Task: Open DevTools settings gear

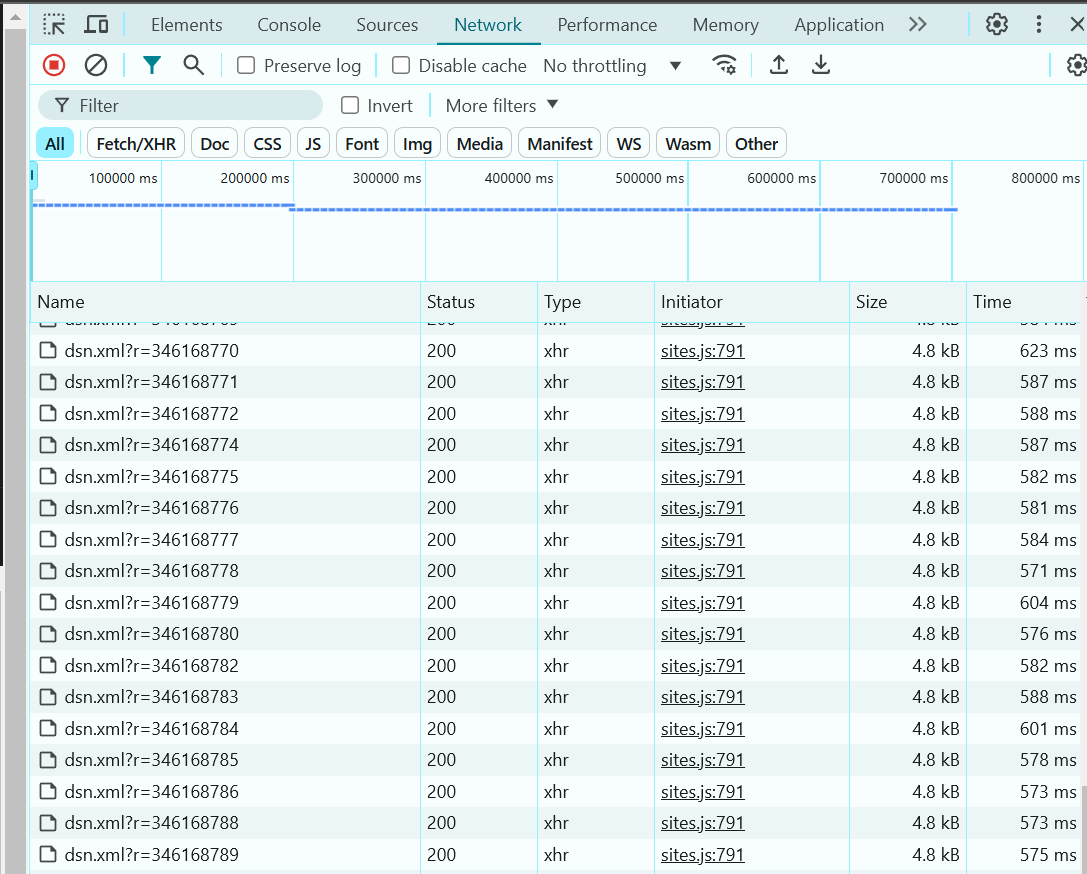Action: tap(997, 25)
